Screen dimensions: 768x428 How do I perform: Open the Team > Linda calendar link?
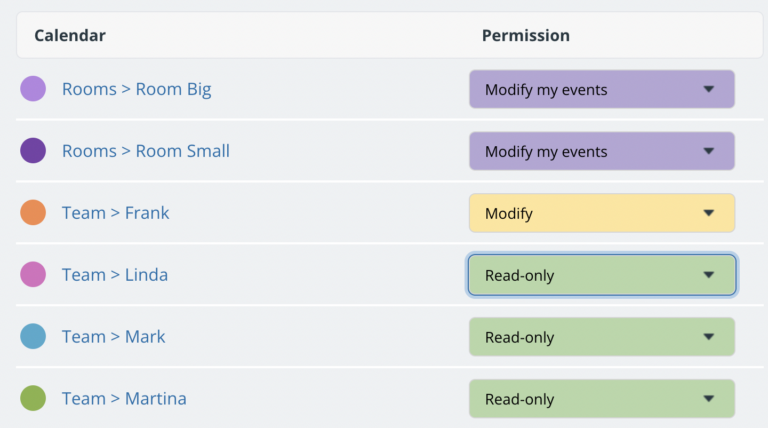pyautogui.click(x=115, y=275)
